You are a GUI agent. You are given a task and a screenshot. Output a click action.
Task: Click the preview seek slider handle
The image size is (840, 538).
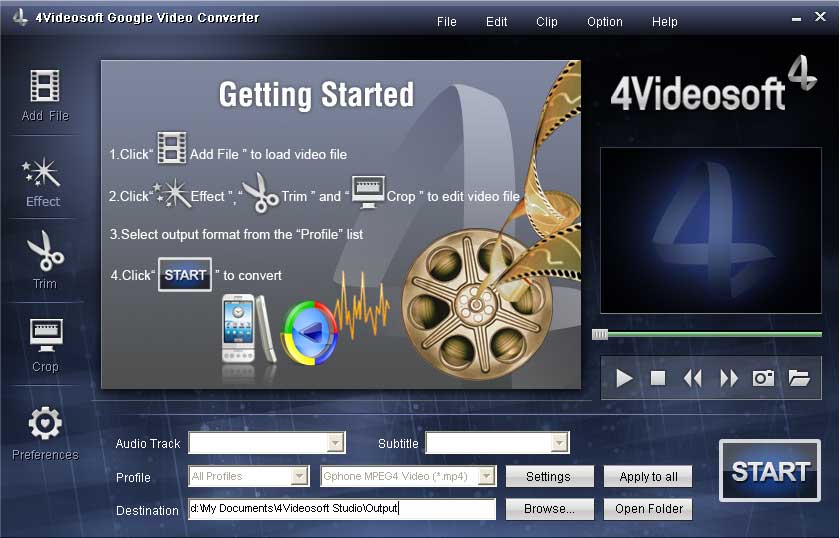pyautogui.click(x=600, y=334)
